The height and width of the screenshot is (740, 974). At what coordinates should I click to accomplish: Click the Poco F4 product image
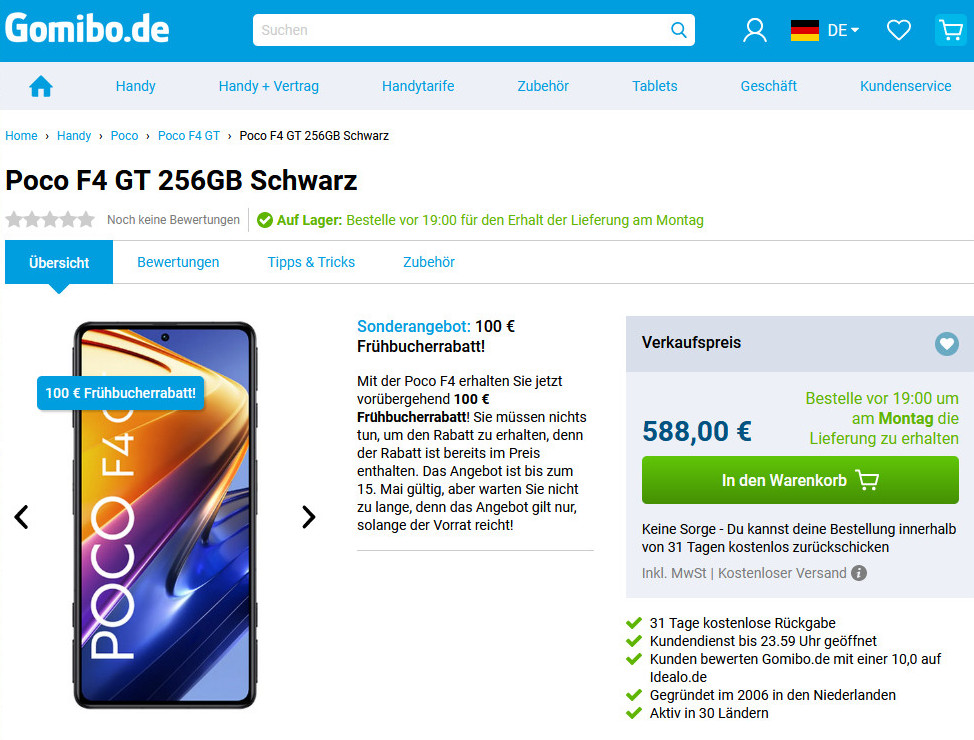(165, 515)
